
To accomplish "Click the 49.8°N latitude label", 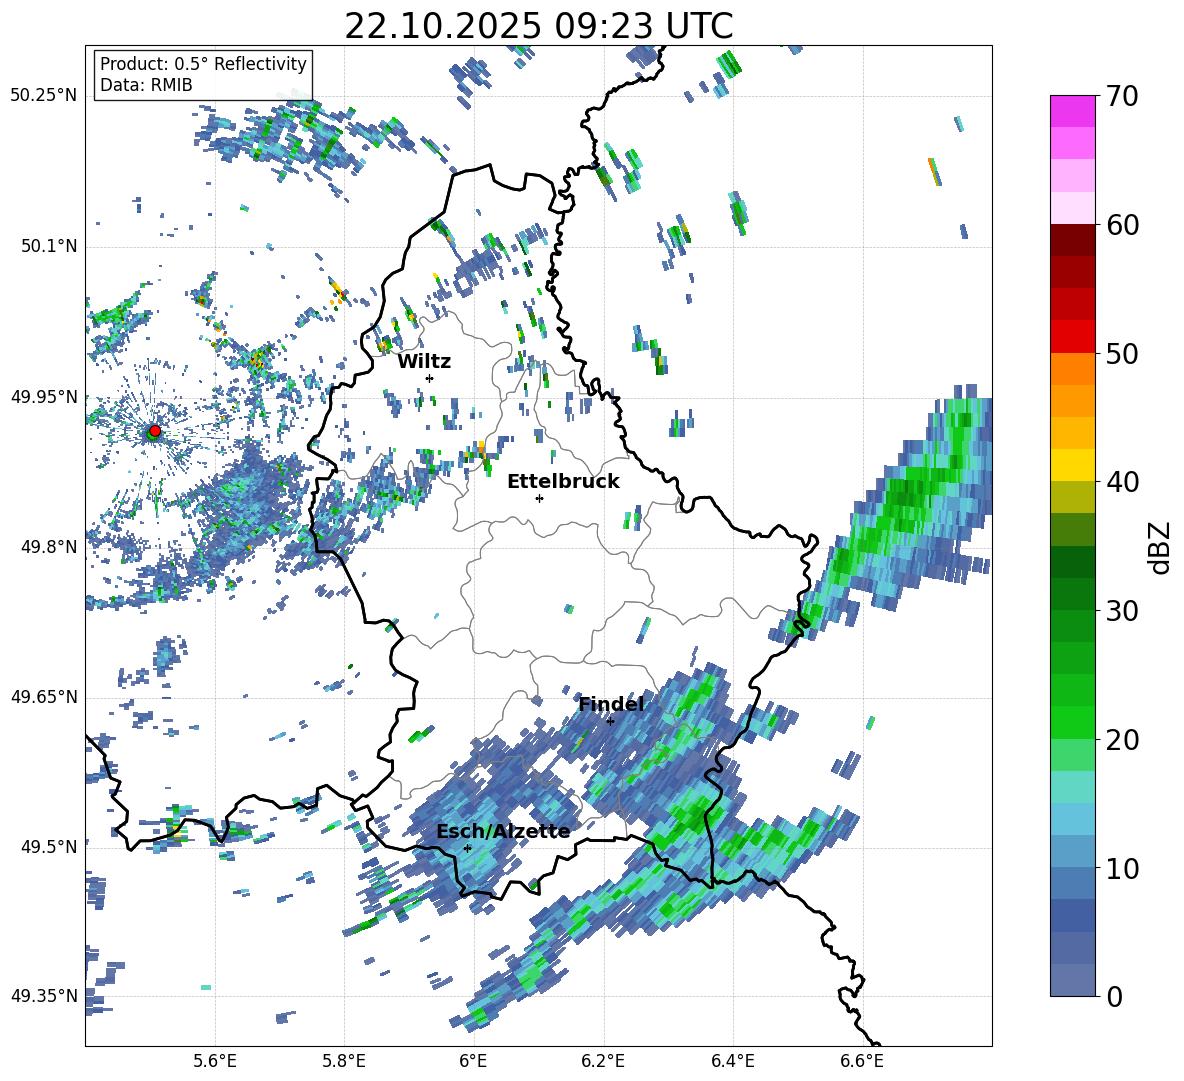I will tap(48, 547).
